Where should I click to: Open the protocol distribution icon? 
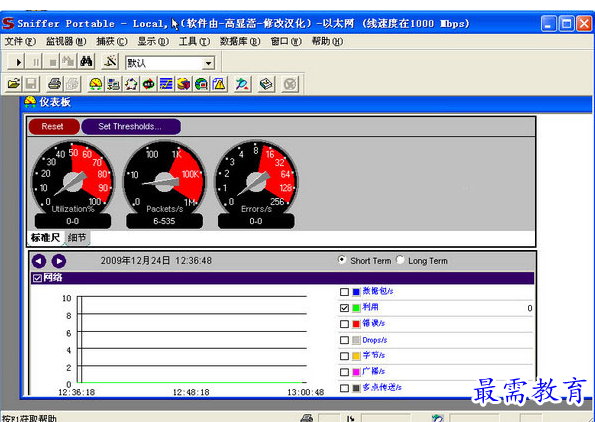(x=183, y=83)
